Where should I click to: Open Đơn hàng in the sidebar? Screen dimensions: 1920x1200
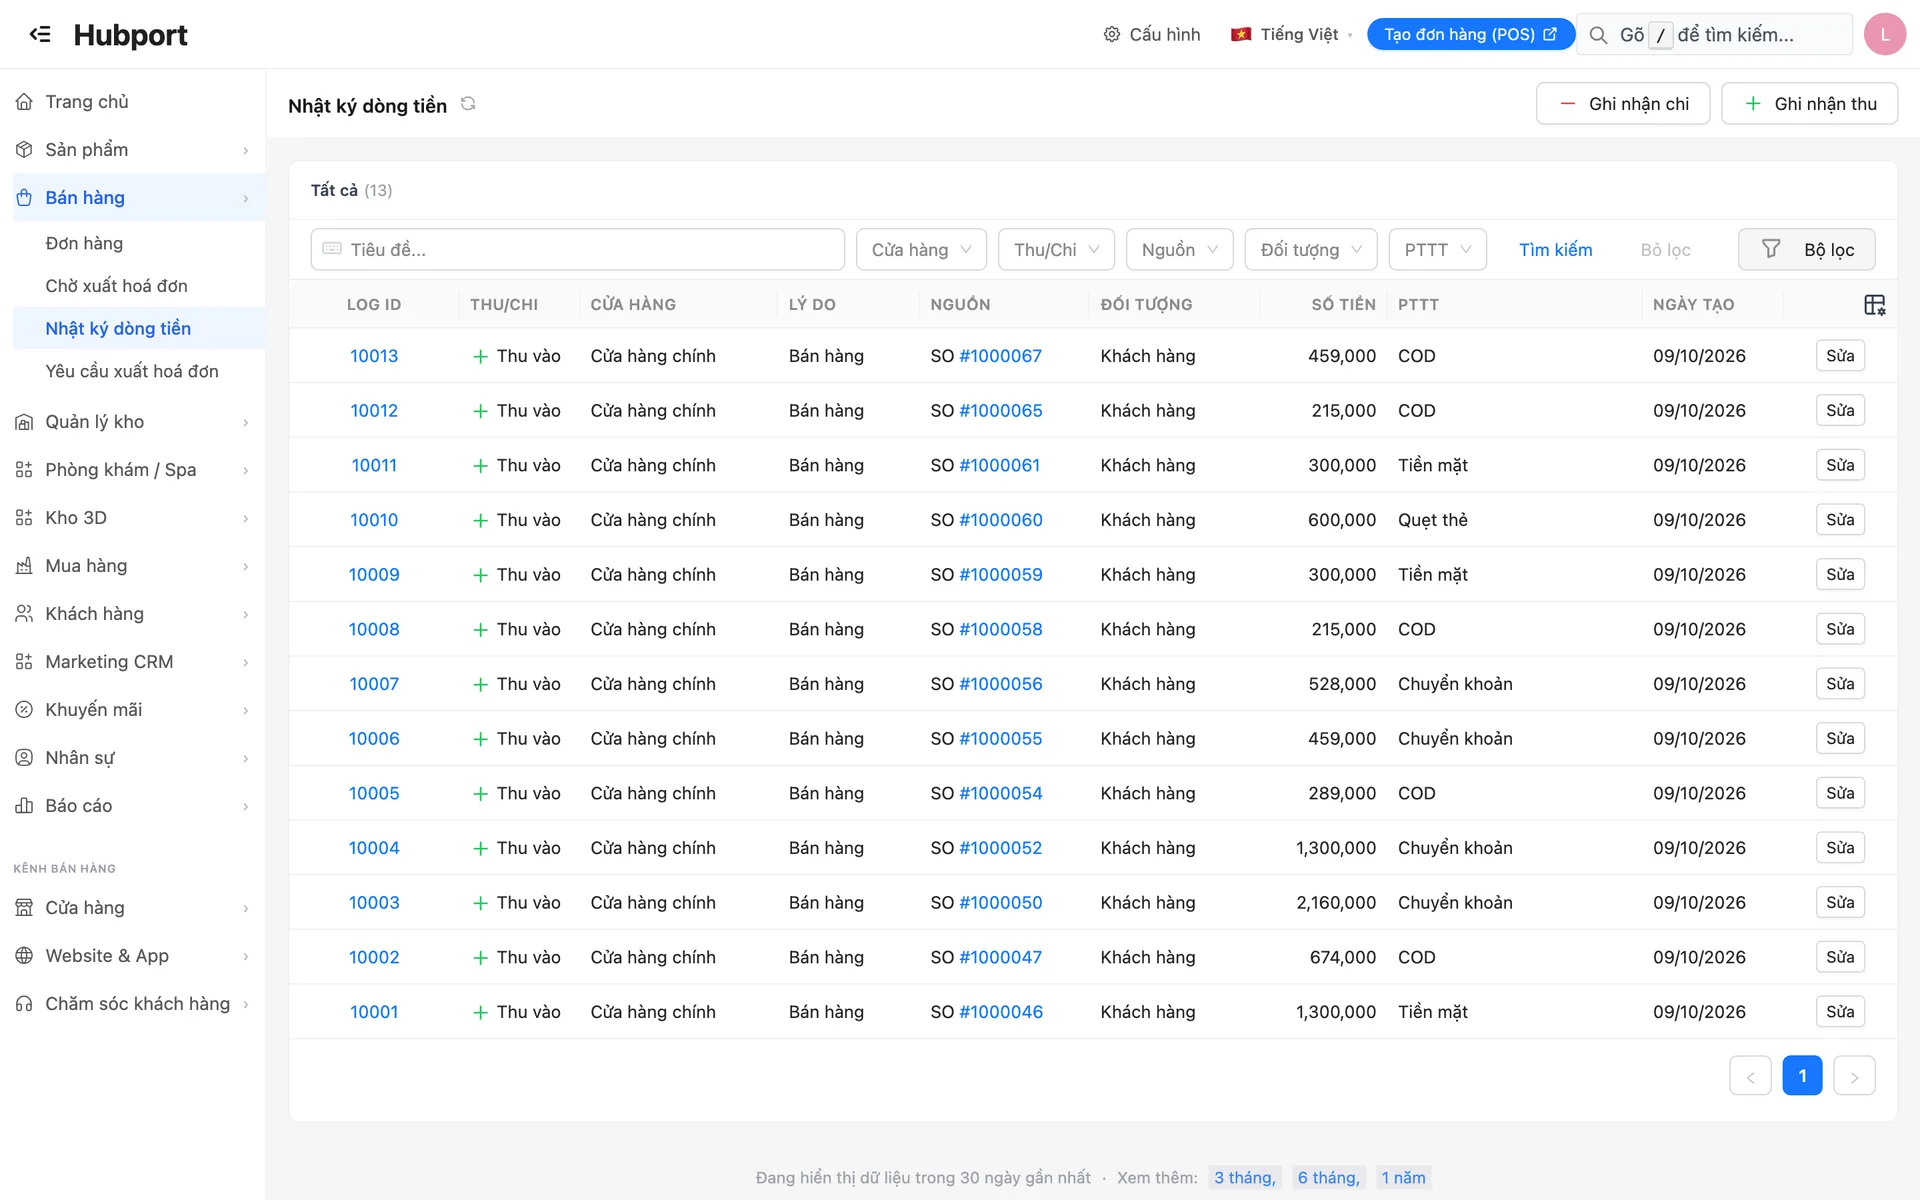(x=84, y=244)
